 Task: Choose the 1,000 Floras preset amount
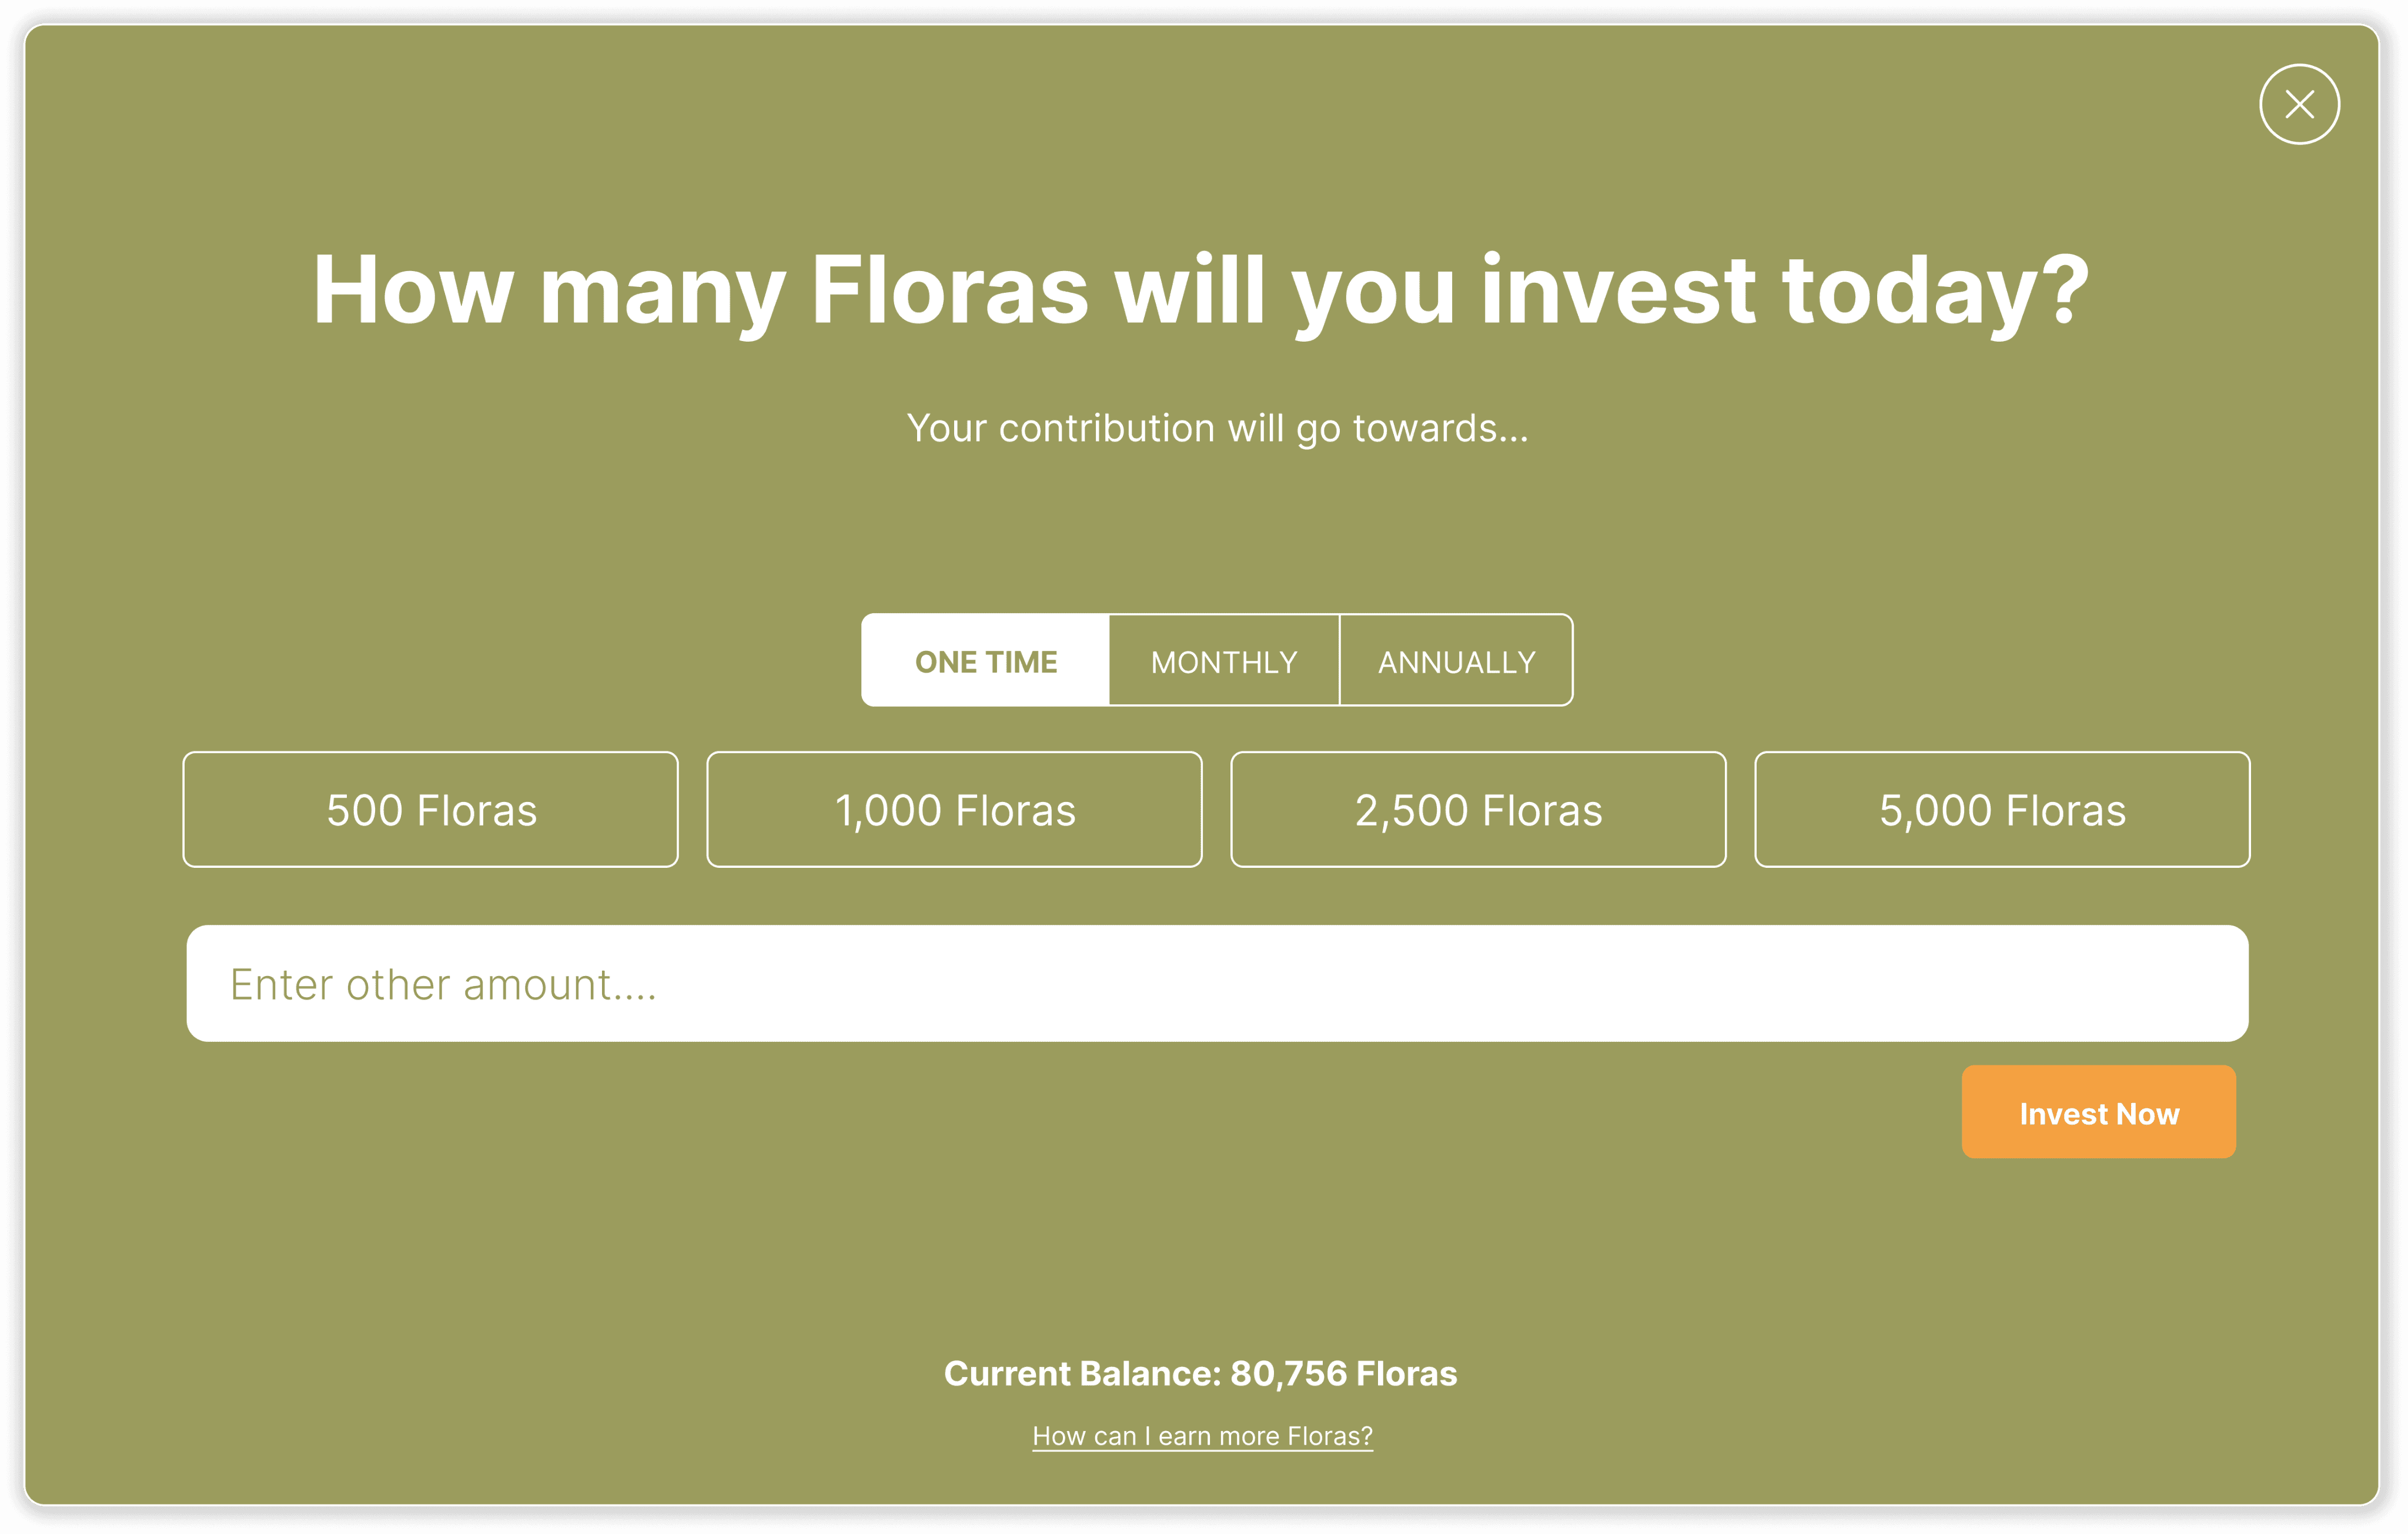(x=955, y=810)
